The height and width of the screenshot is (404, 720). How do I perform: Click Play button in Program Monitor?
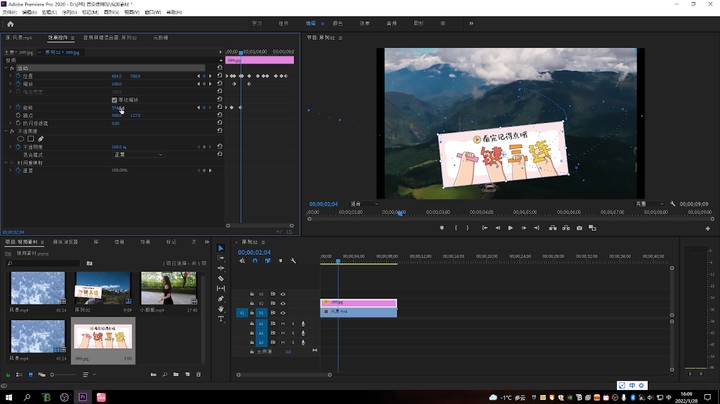click(x=510, y=228)
